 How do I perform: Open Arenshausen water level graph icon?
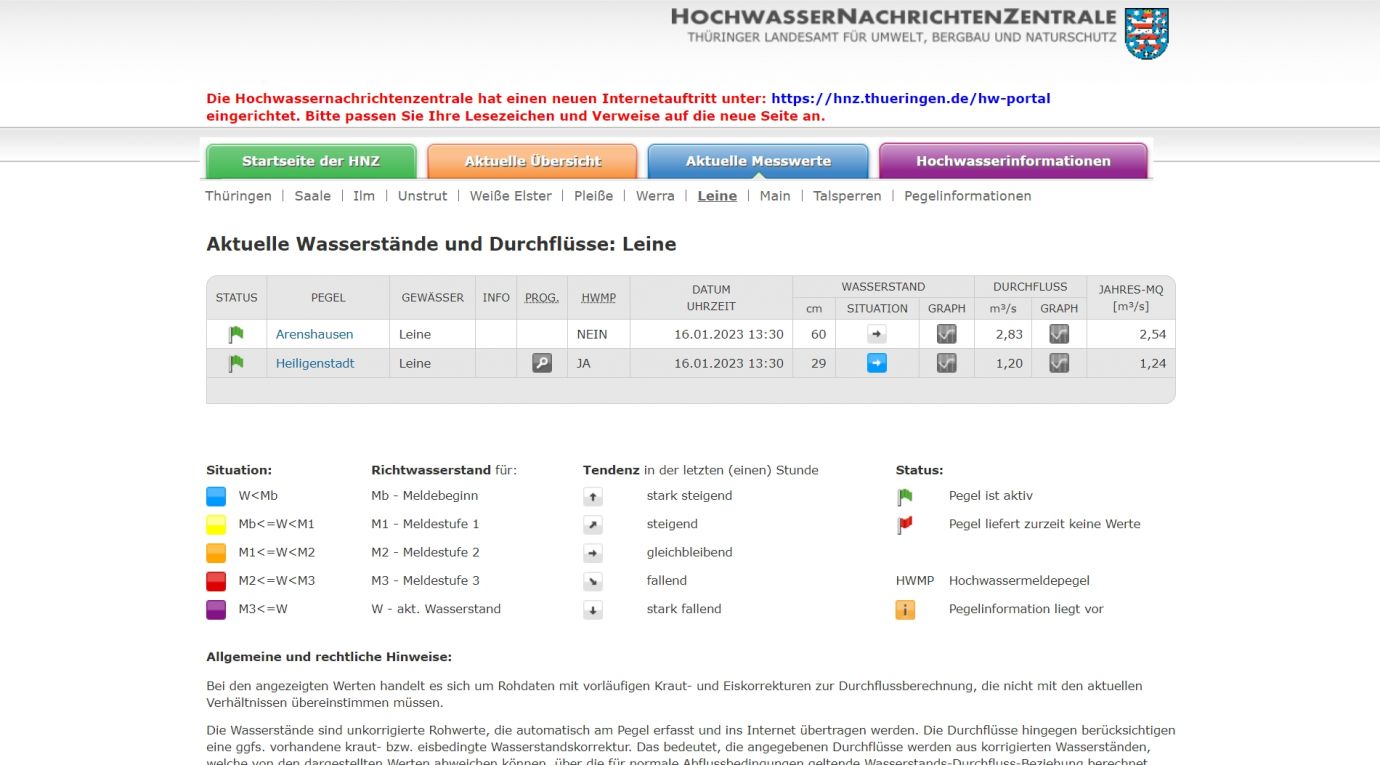[947, 334]
